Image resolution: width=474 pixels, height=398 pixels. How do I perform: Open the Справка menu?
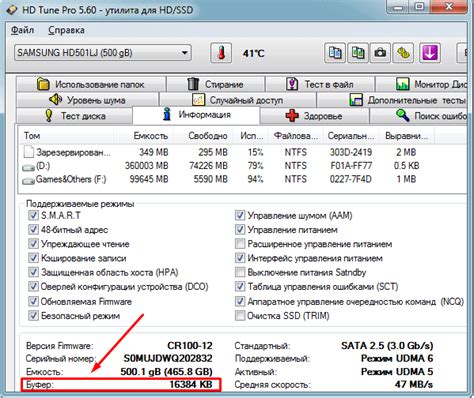[66, 30]
